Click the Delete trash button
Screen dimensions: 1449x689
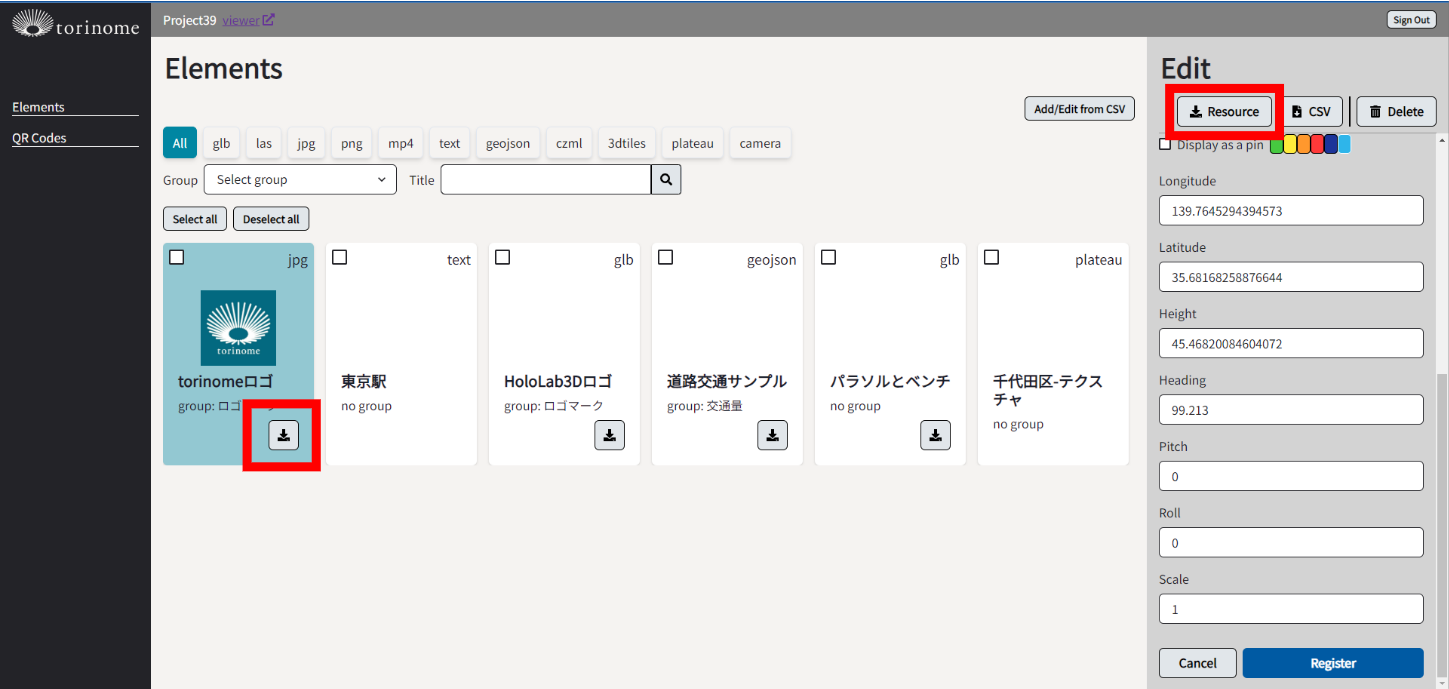click(x=1396, y=112)
